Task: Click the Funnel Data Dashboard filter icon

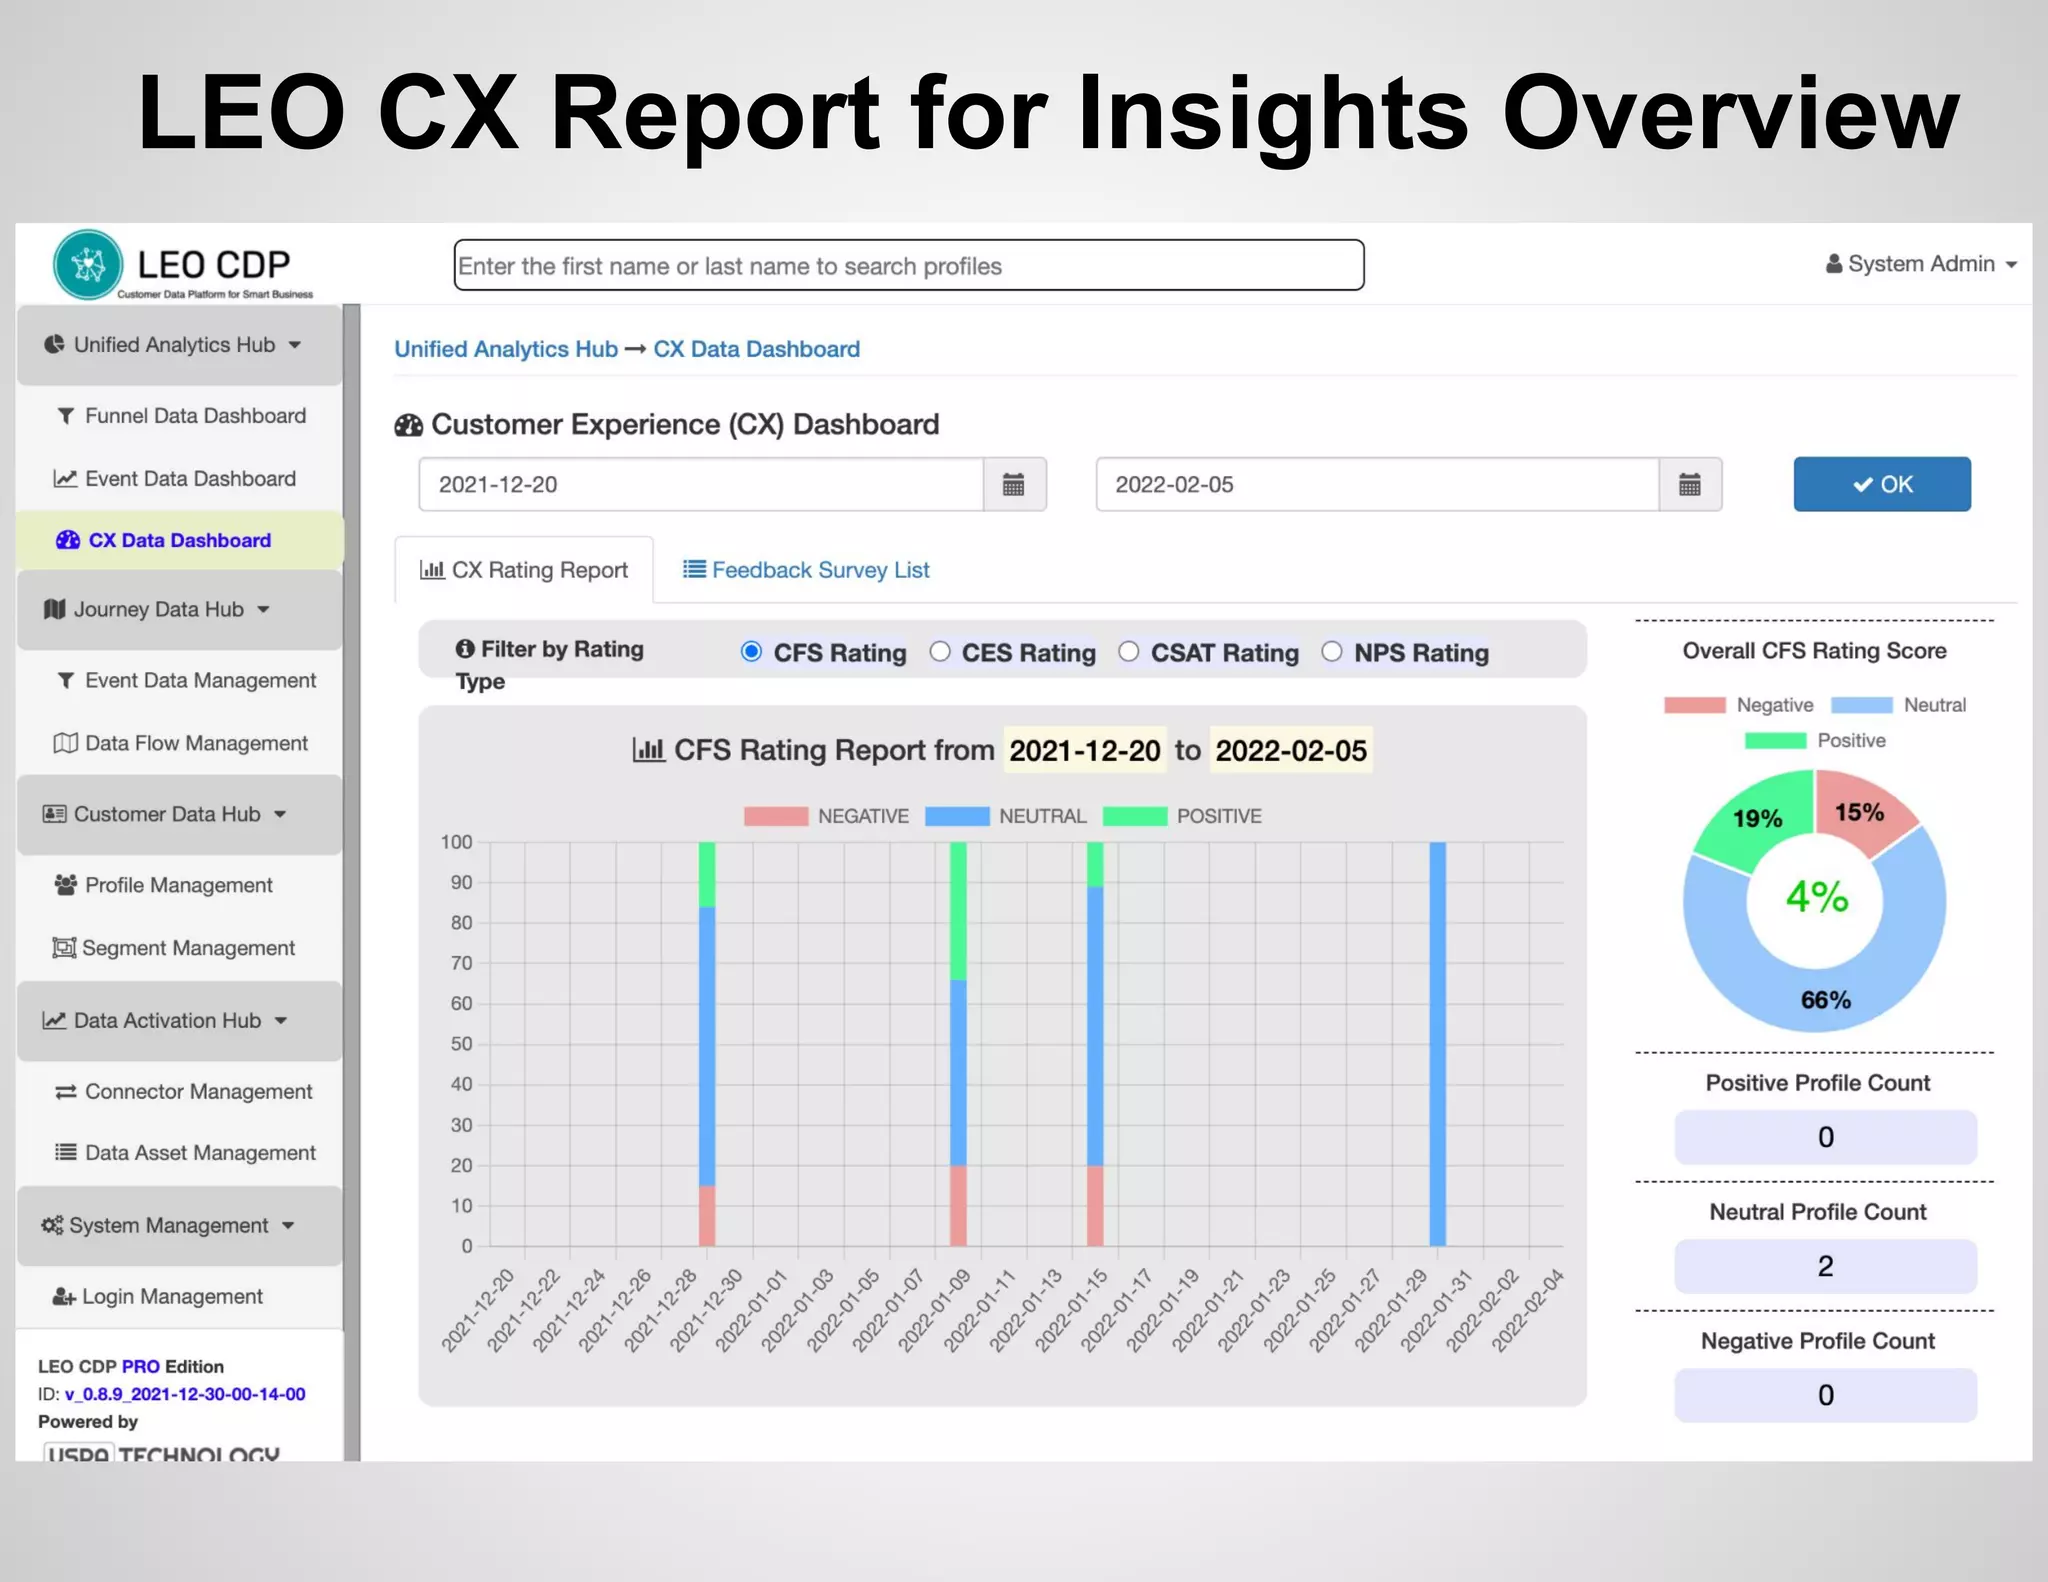Action: point(66,416)
